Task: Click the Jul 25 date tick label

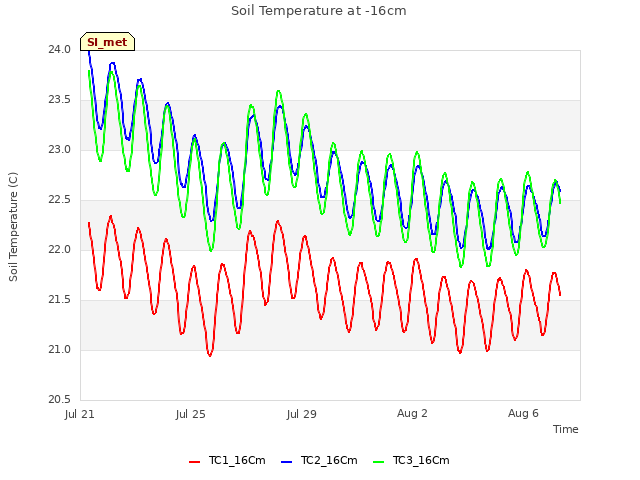Action: tap(191, 414)
